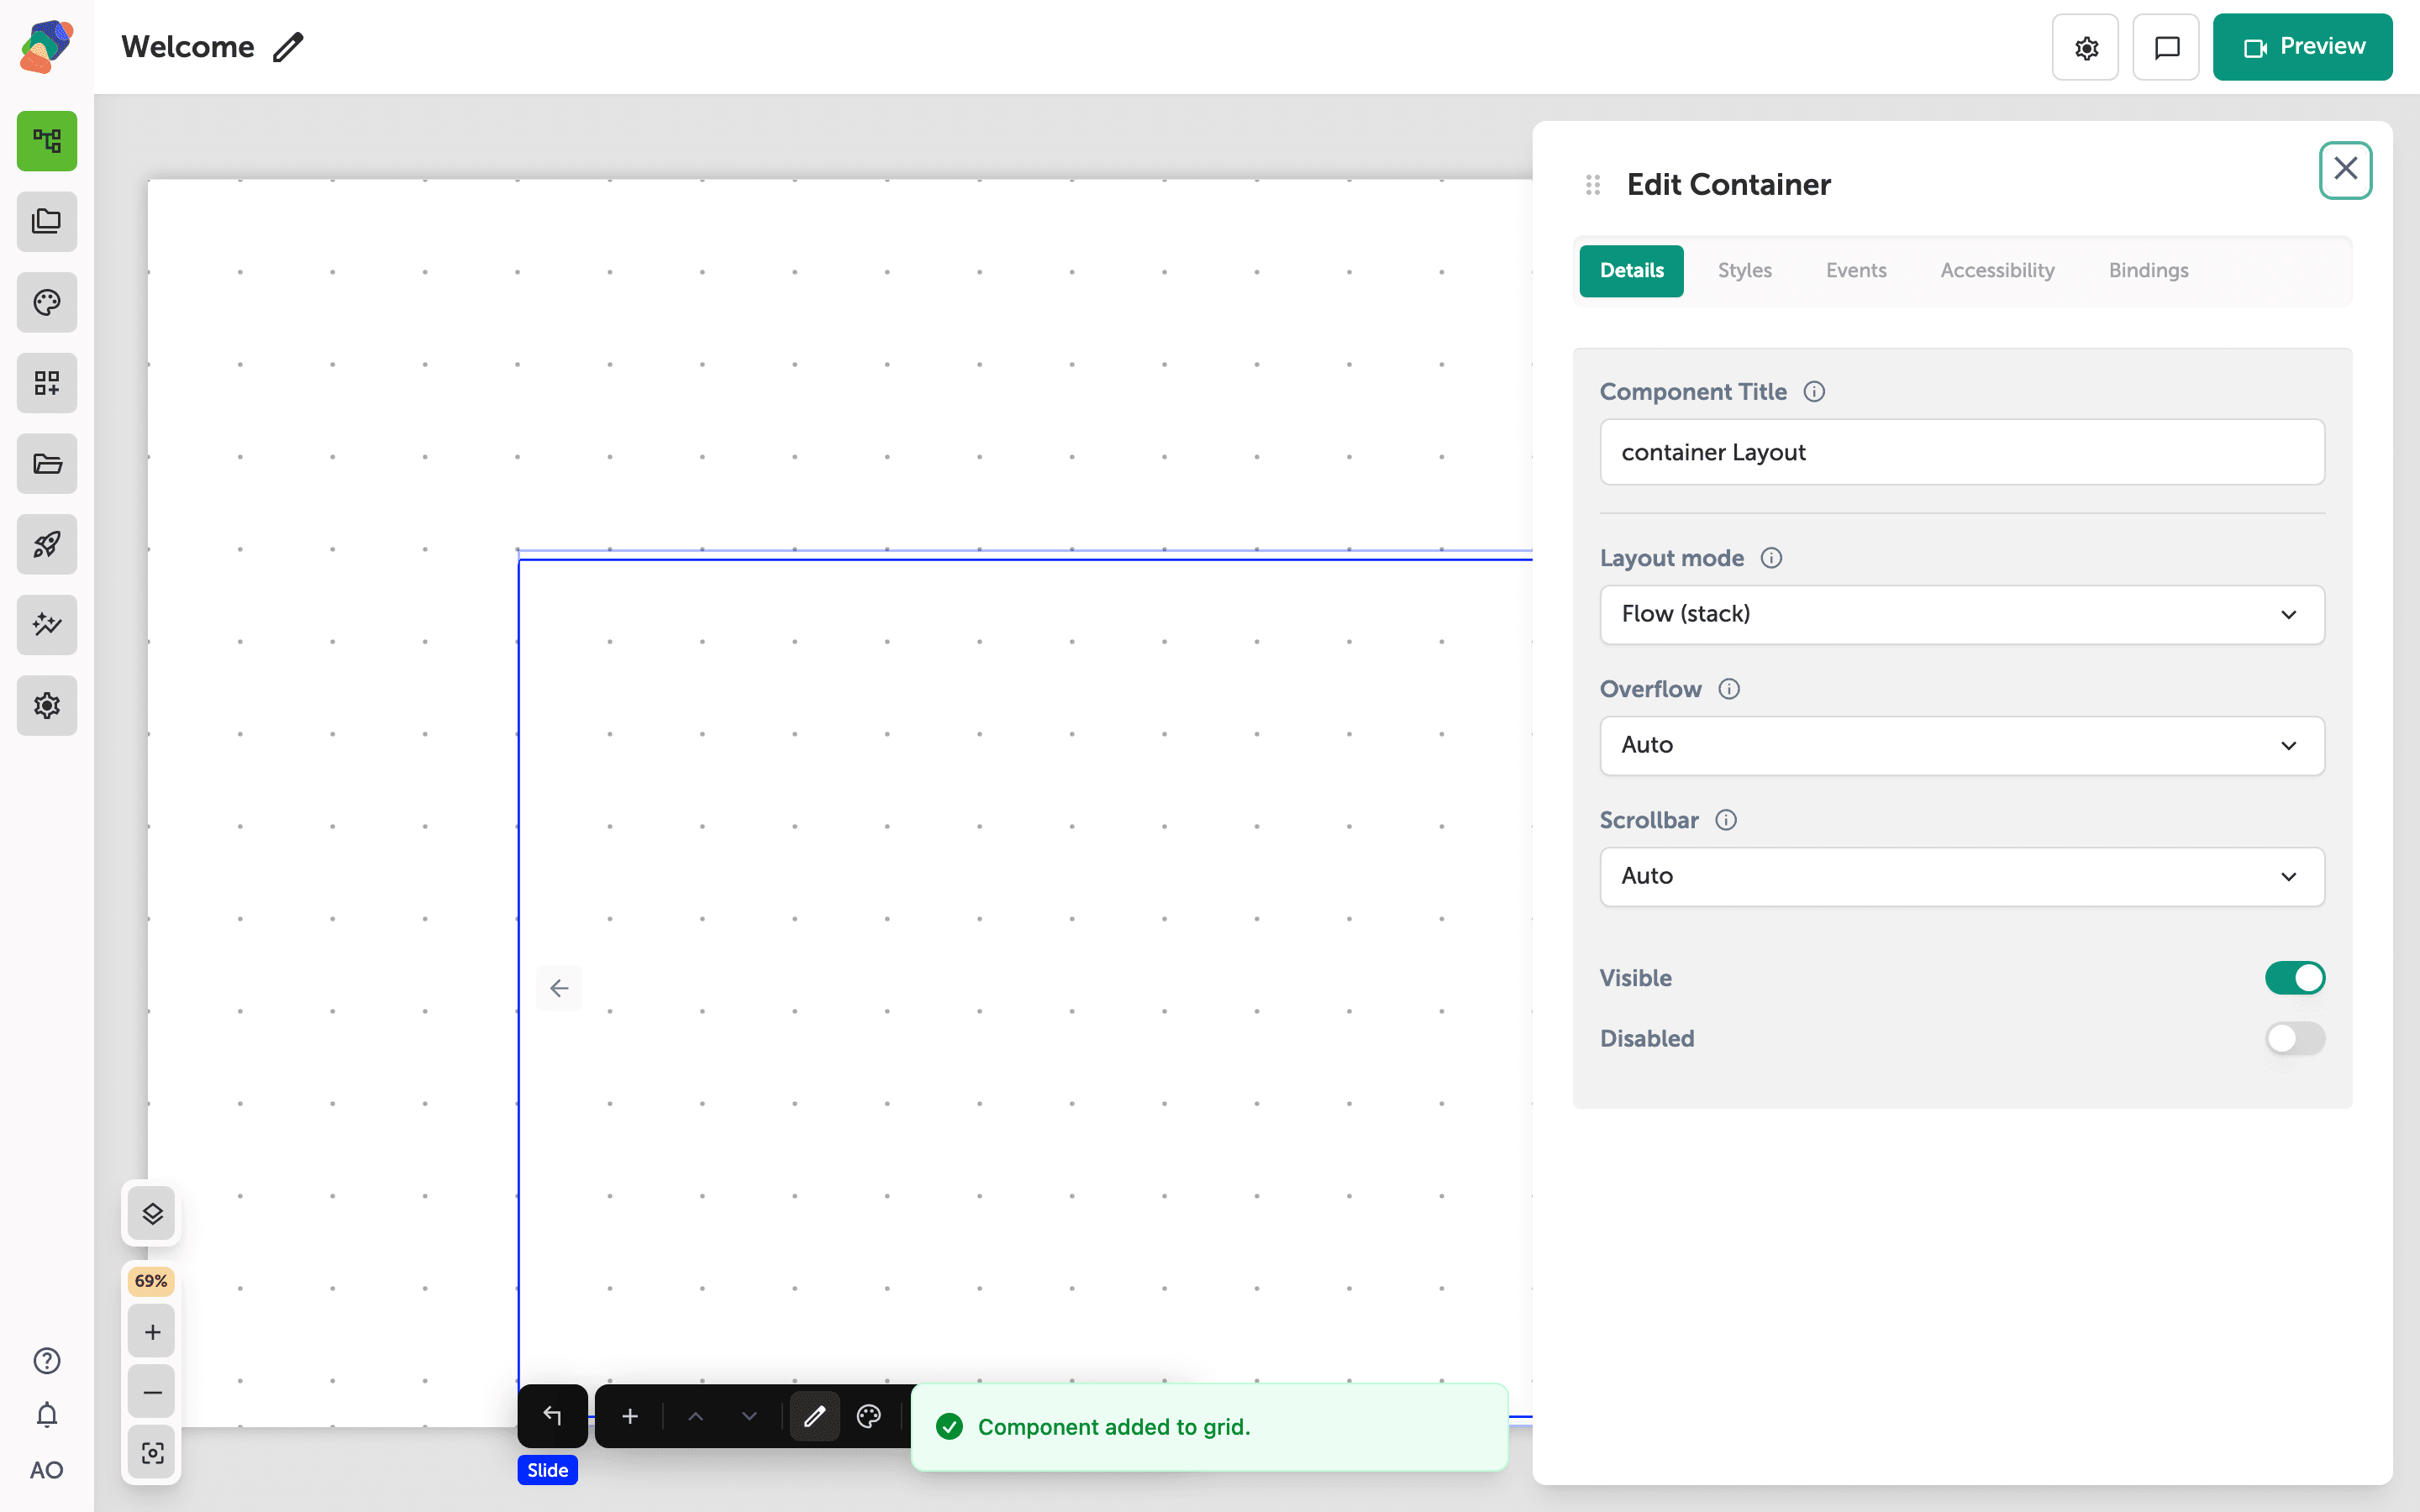Open the top bar settings gear button
This screenshot has height=1512, width=2420.
[x=2085, y=47]
